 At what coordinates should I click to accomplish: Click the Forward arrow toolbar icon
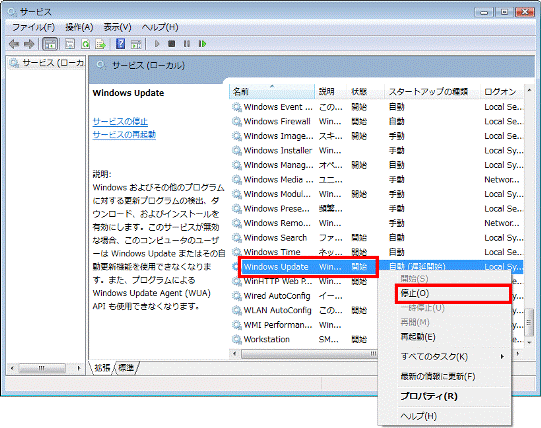coord(29,44)
